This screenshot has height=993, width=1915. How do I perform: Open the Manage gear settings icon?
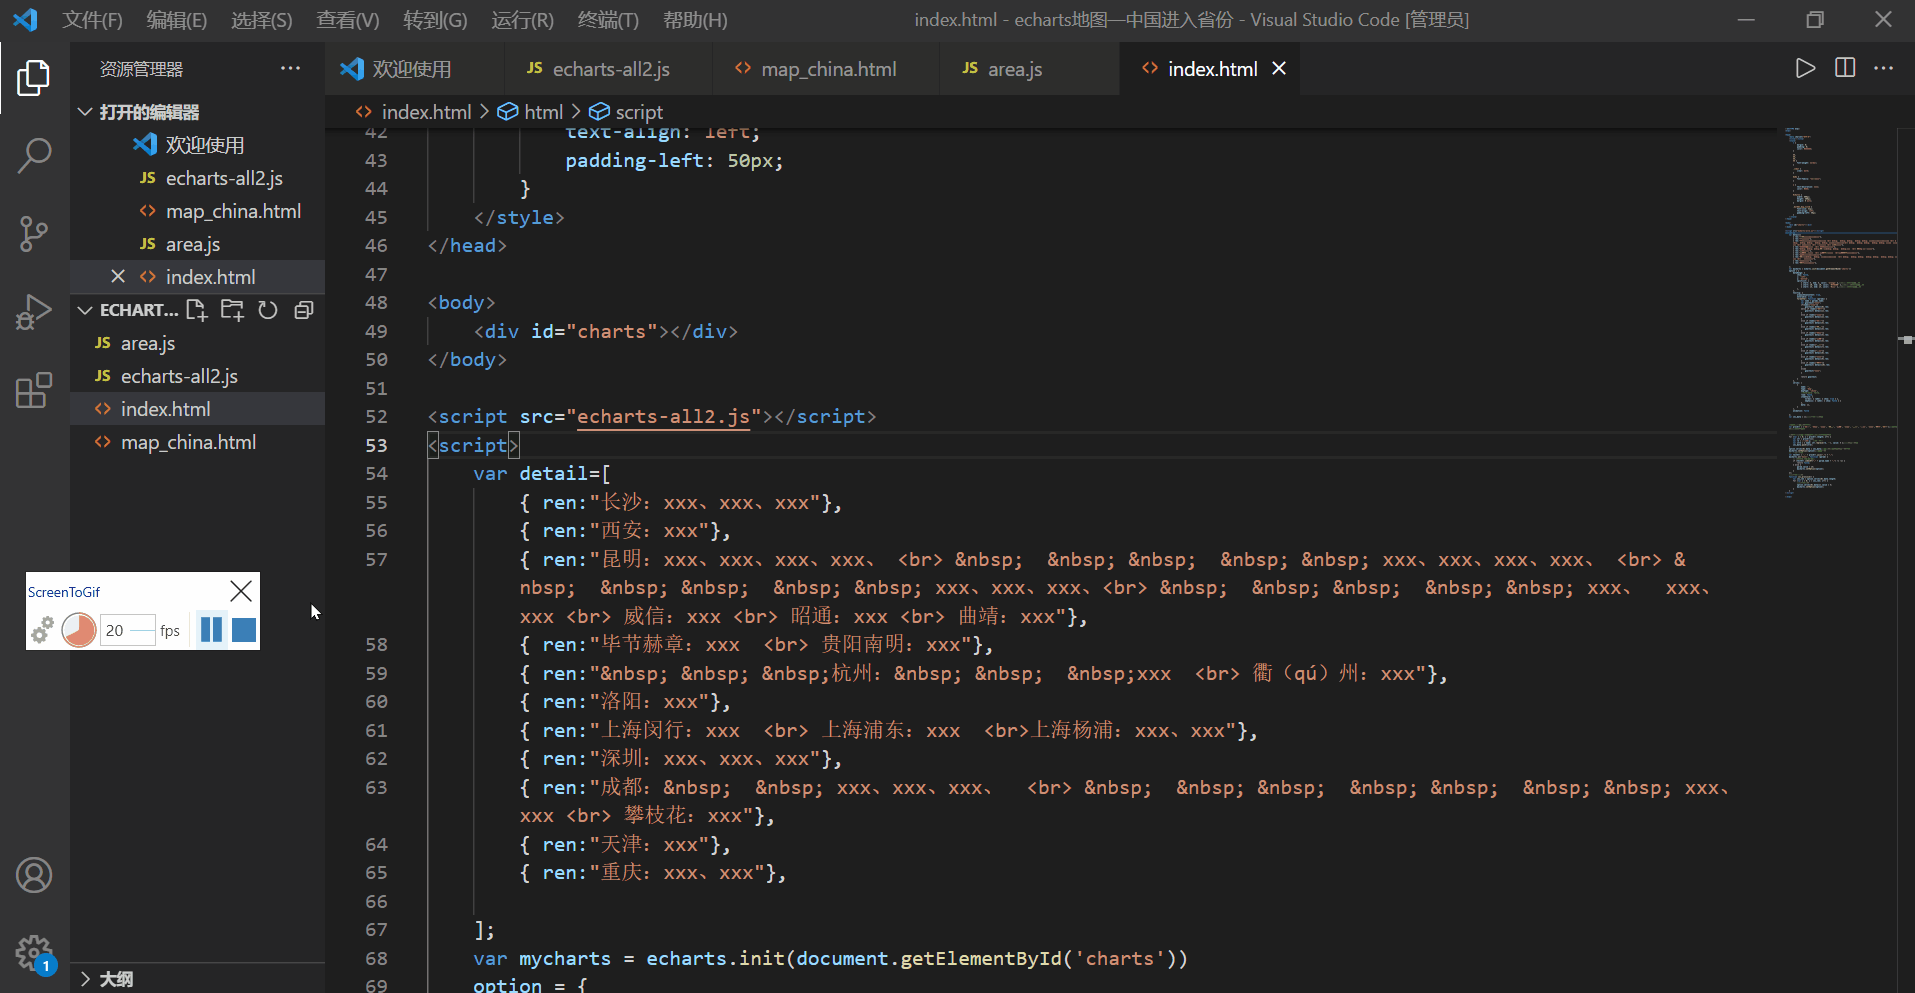[x=34, y=953]
